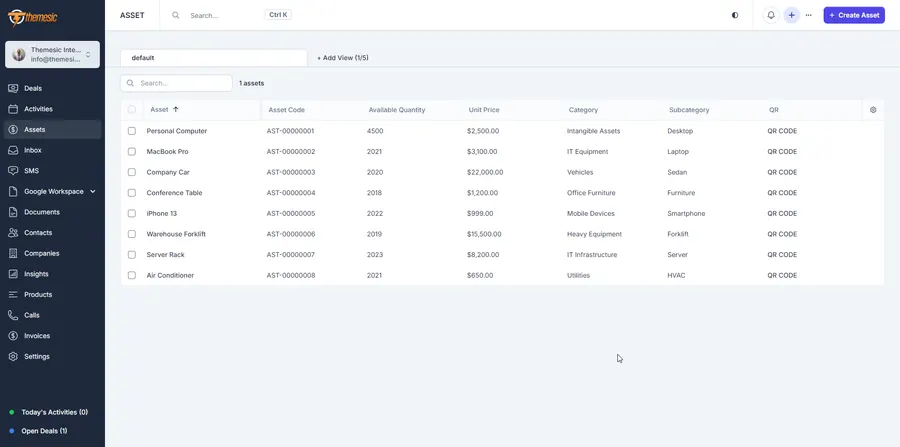Screen dimensions: 900x447
Task: Focus the assets table search field
Action: click(176, 83)
